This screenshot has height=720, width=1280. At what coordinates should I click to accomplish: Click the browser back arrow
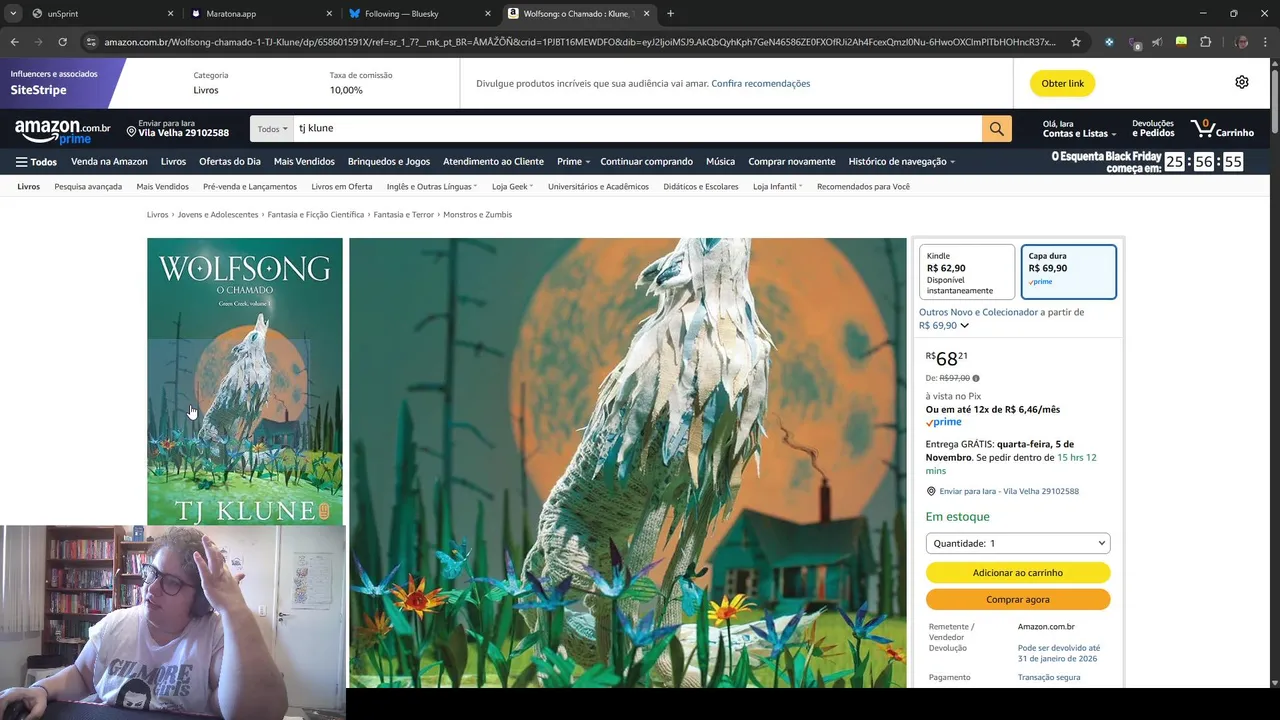point(14,42)
